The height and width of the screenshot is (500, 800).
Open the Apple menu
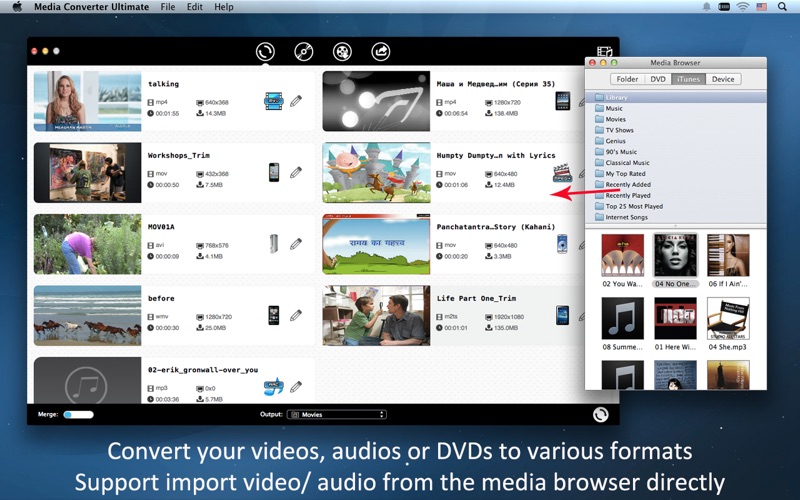coord(17,7)
